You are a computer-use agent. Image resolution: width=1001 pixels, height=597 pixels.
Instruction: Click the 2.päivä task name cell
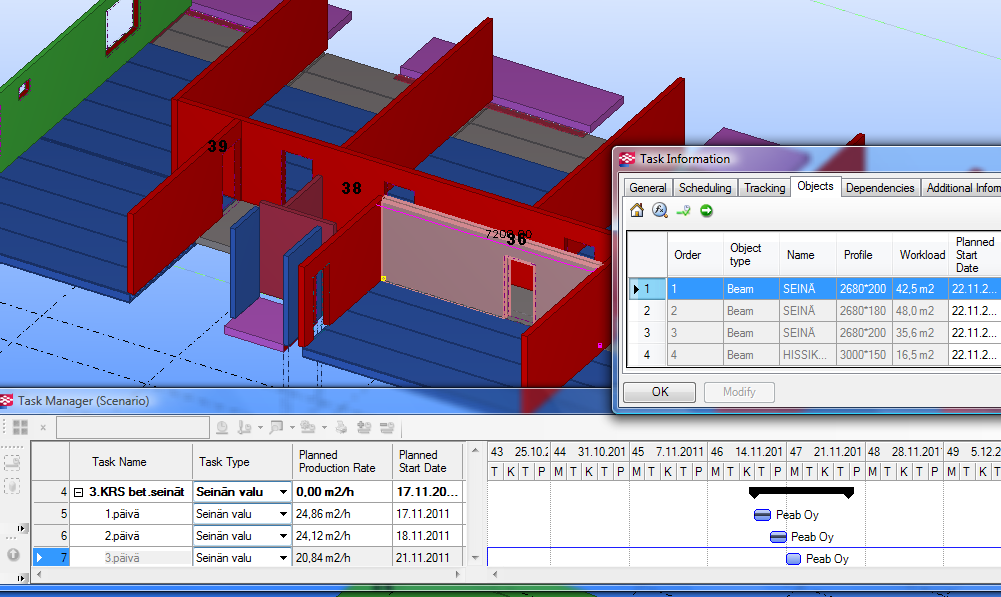click(130, 536)
